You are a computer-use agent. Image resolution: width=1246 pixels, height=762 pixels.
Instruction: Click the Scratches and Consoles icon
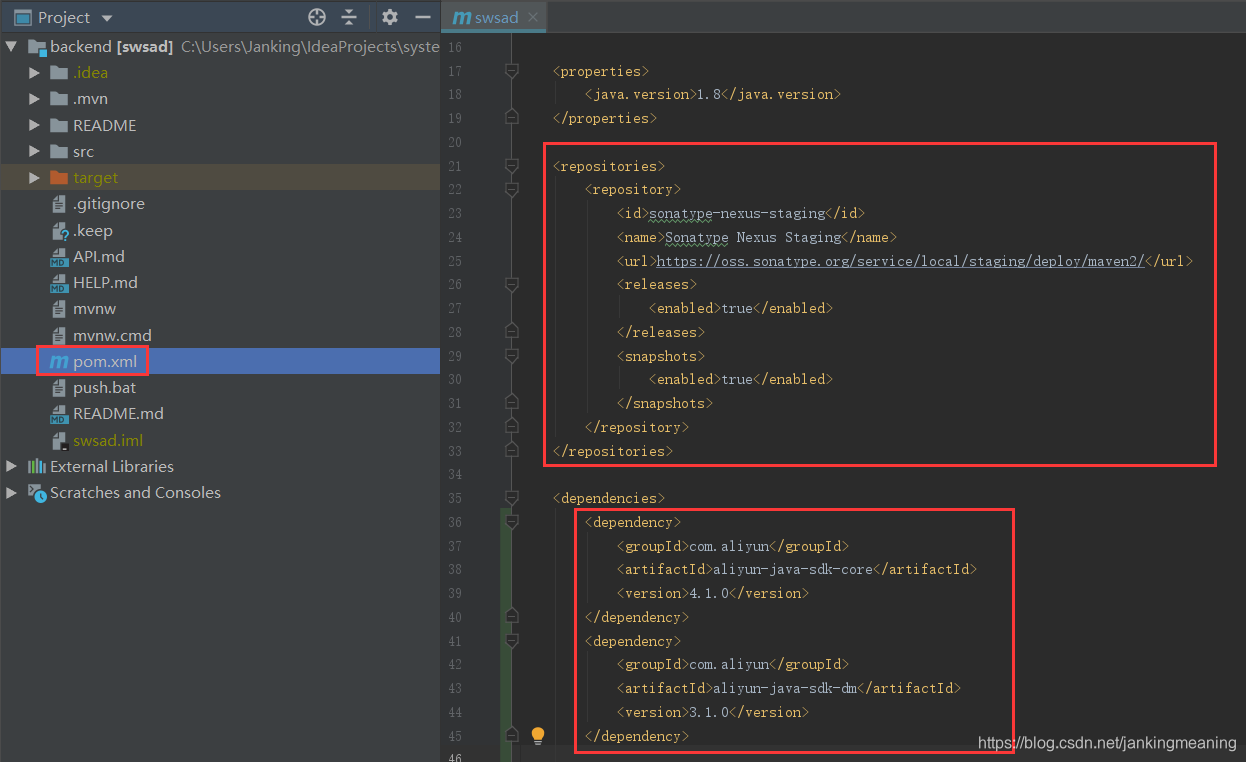pyautogui.click(x=37, y=492)
